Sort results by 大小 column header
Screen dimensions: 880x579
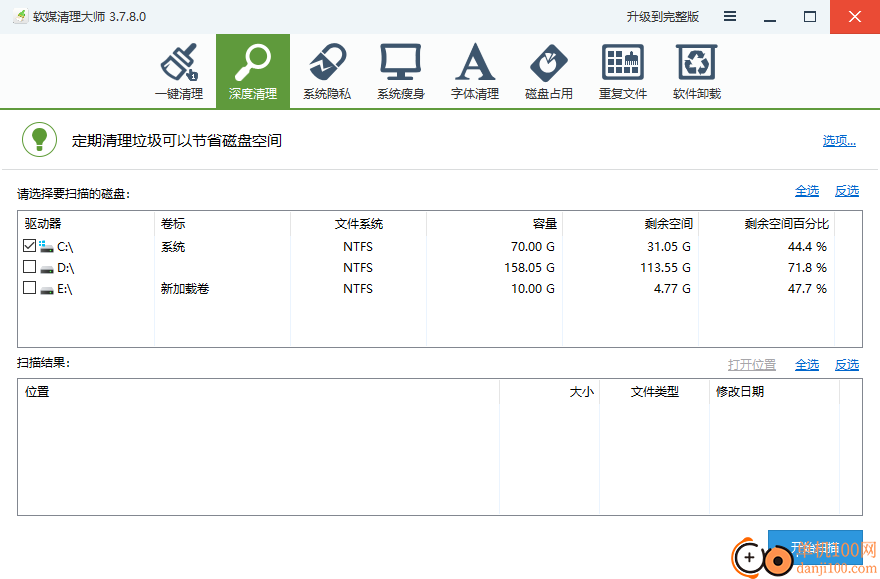[549, 392]
